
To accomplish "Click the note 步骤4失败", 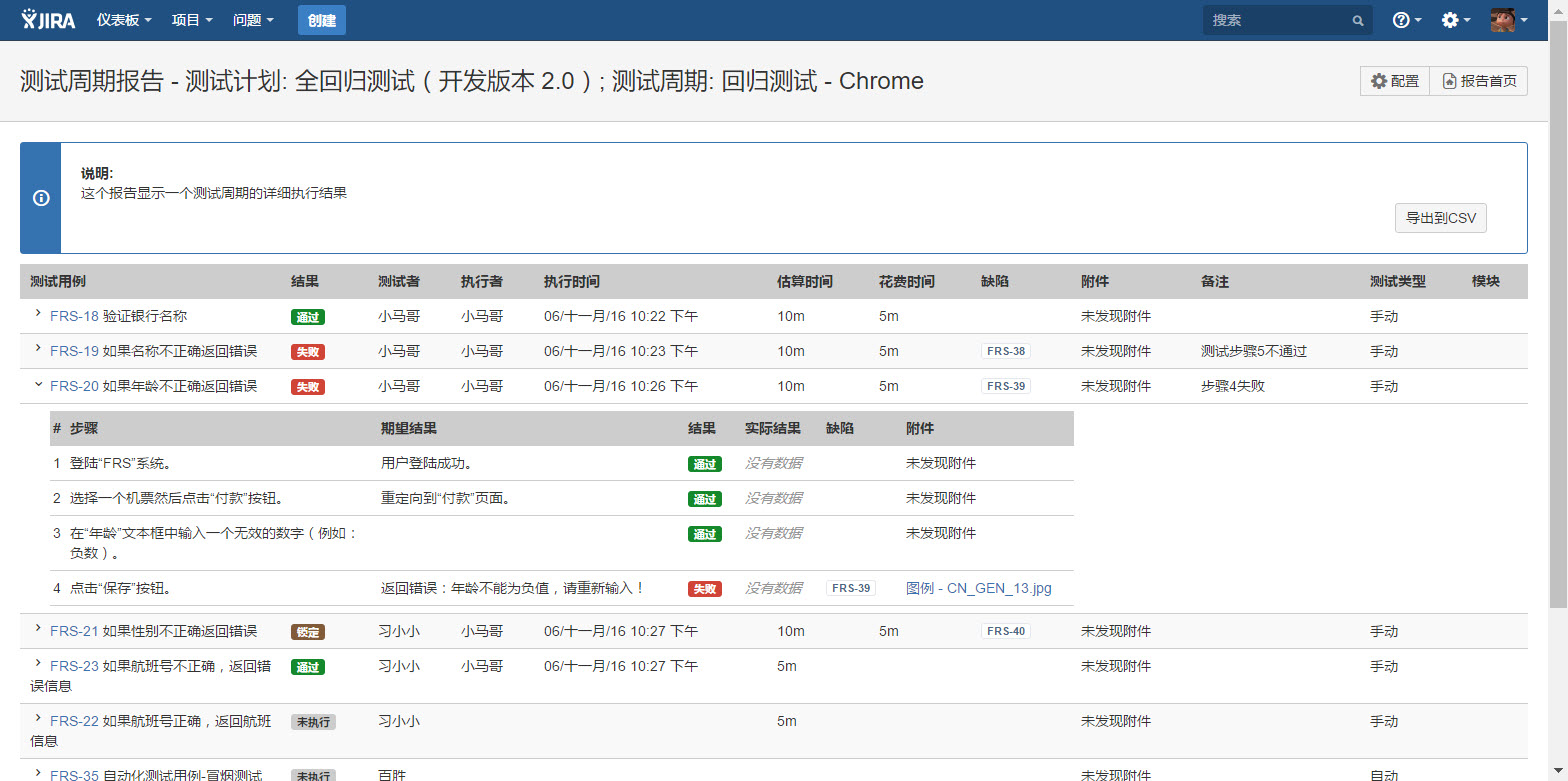I will pos(1233,386).
